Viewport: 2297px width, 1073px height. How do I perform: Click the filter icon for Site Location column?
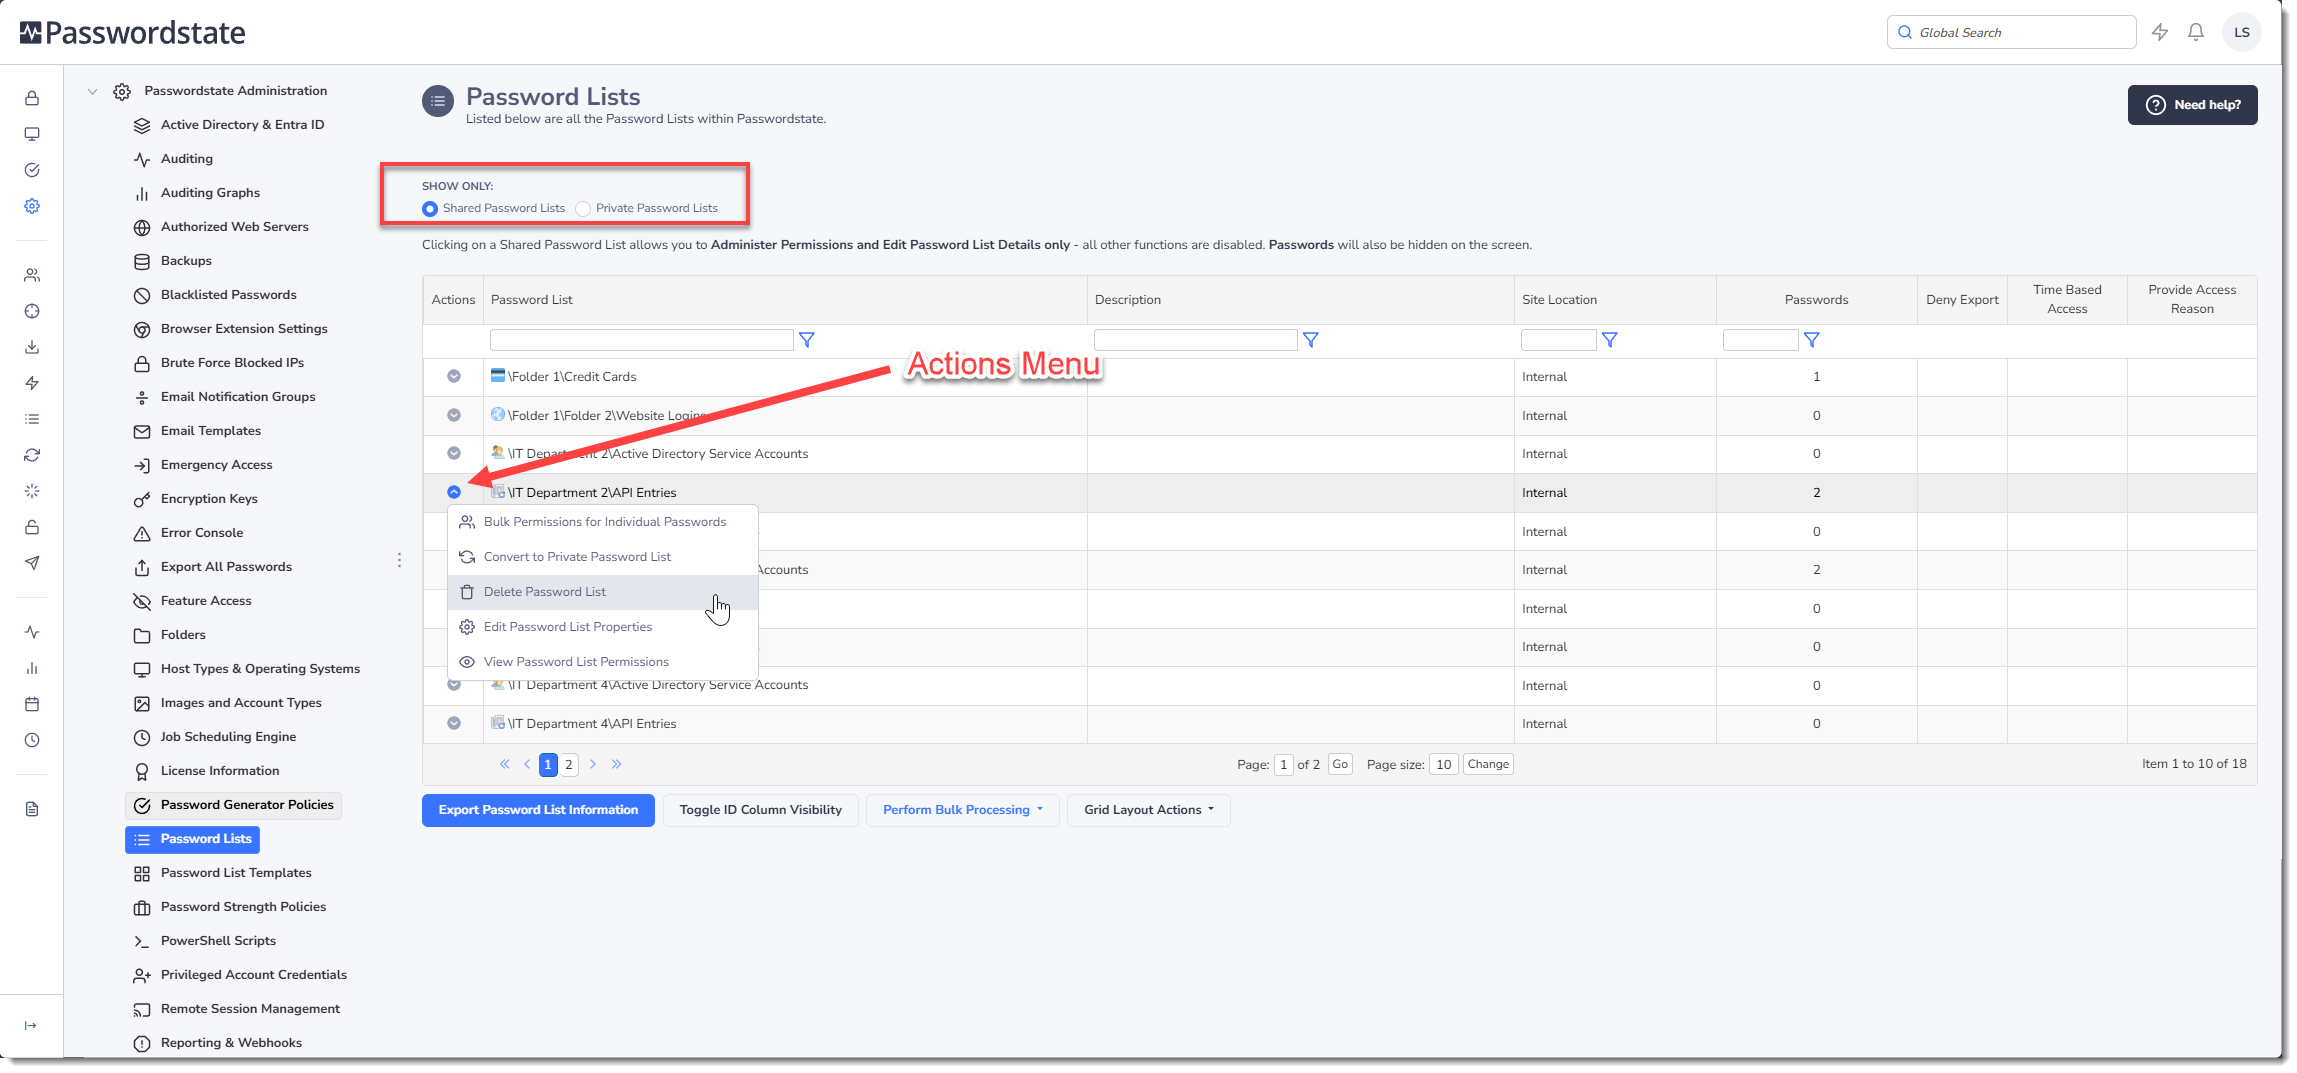1610,340
